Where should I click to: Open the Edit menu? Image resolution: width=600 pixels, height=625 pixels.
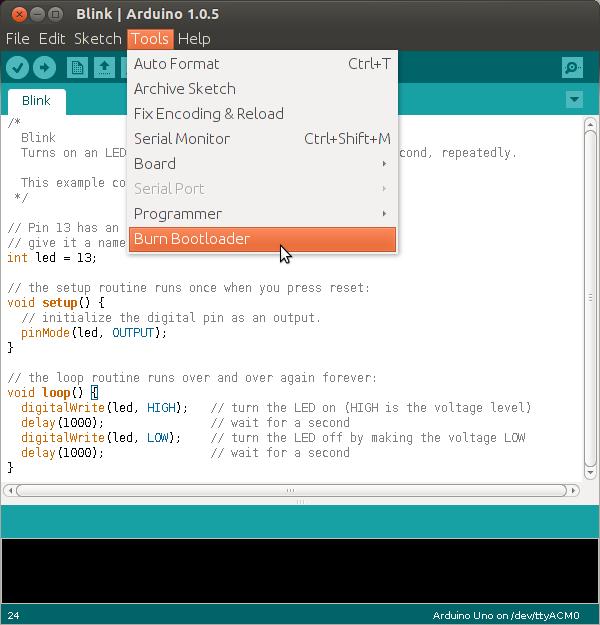(52, 39)
